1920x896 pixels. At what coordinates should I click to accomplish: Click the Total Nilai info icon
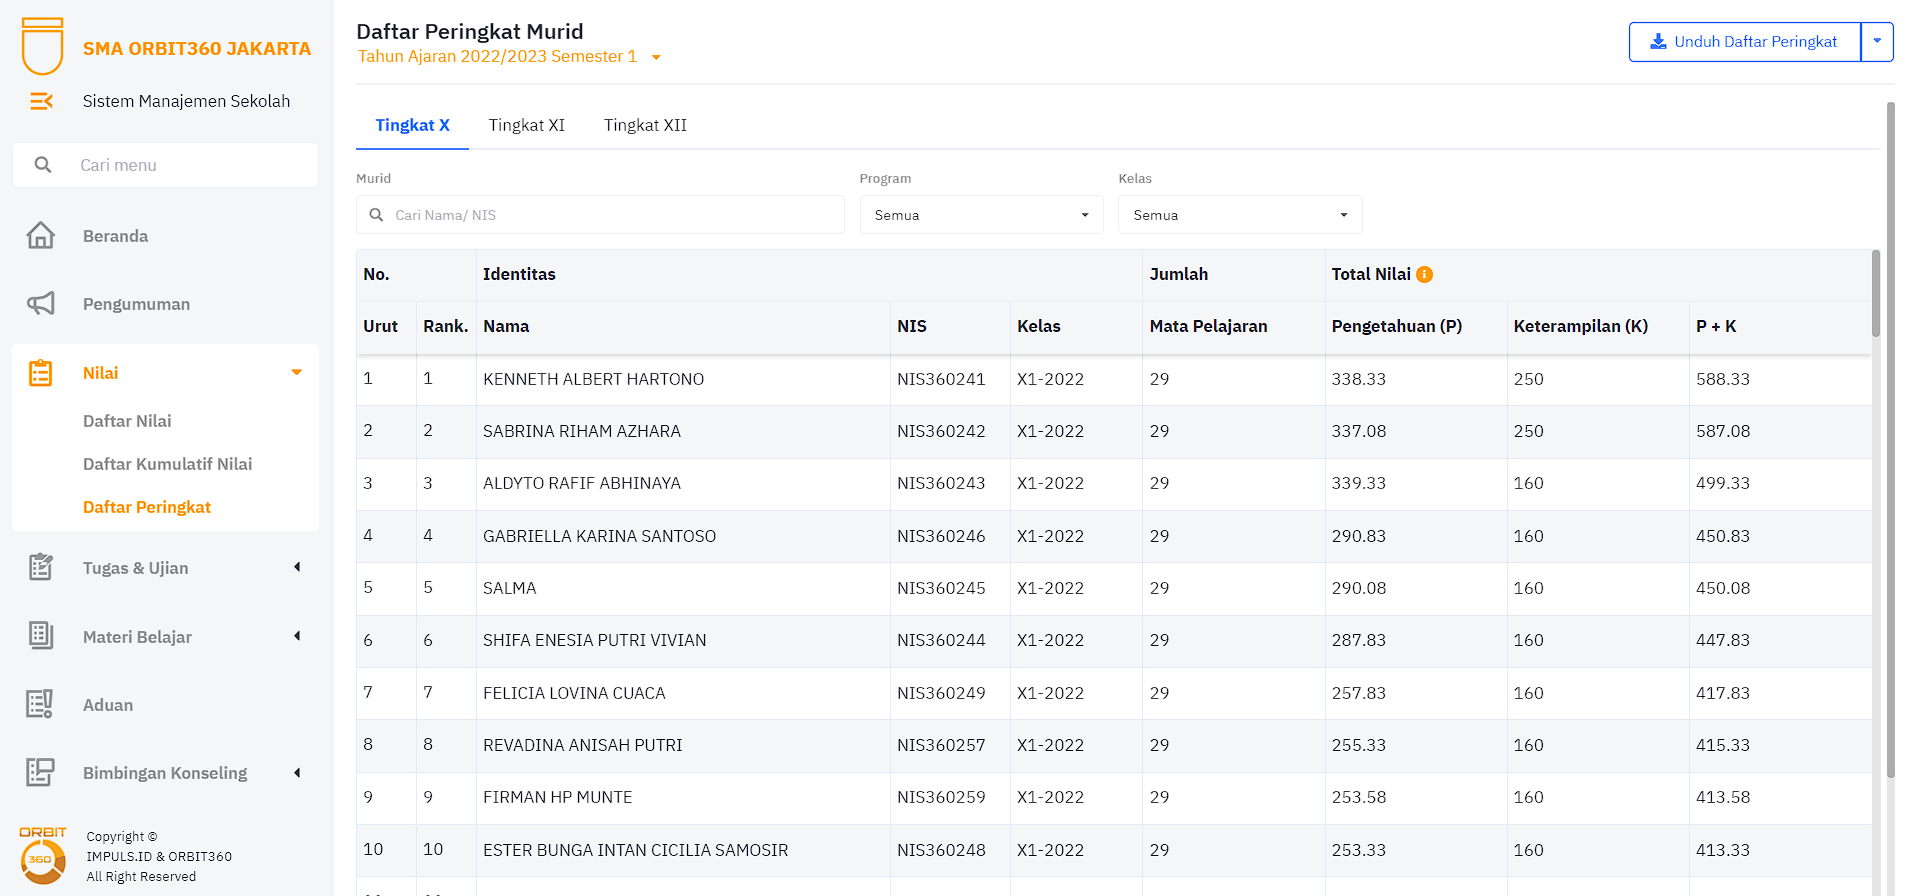tap(1425, 274)
